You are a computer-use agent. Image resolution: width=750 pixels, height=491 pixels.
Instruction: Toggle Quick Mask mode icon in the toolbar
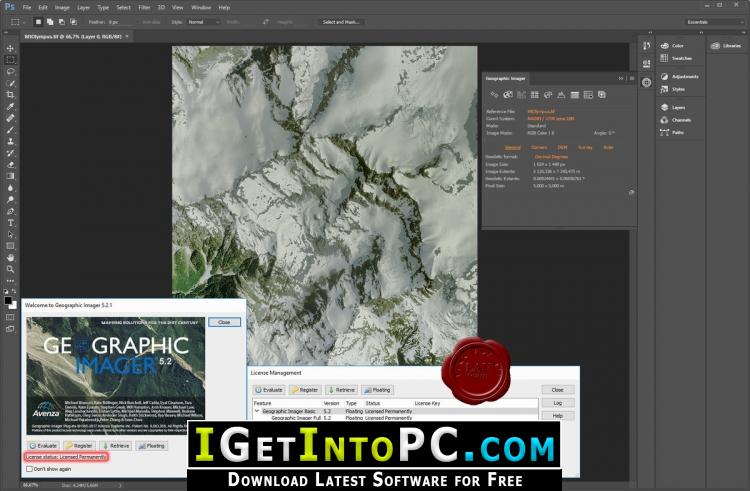click(x=10, y=317)
